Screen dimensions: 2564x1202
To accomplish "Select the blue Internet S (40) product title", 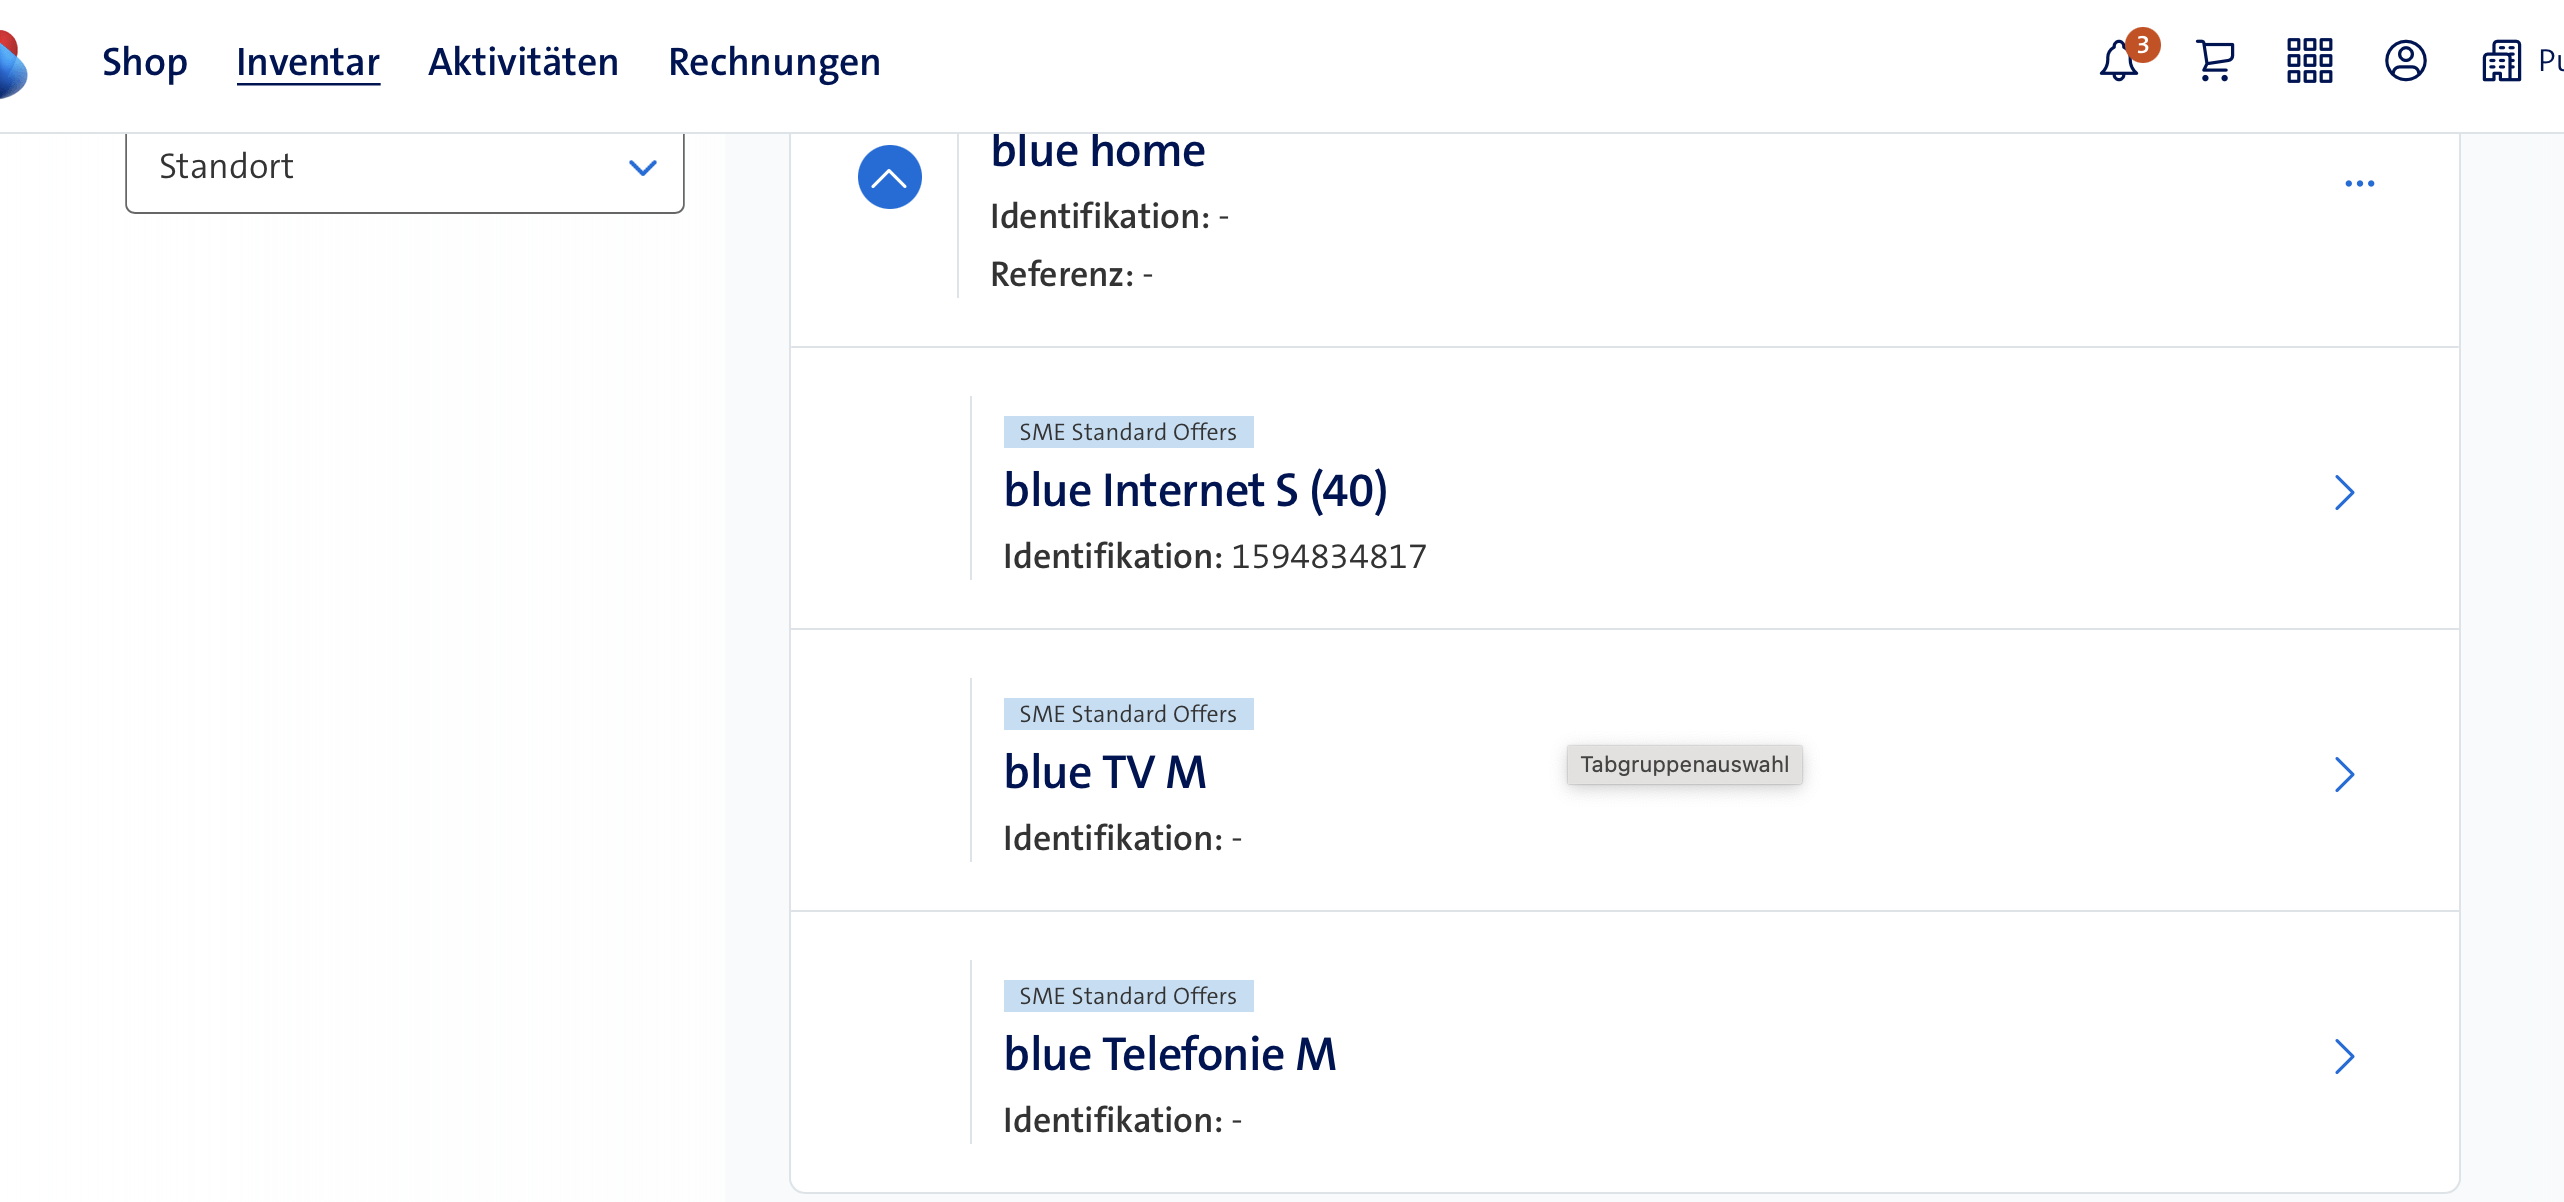I will click(1196, 491).
